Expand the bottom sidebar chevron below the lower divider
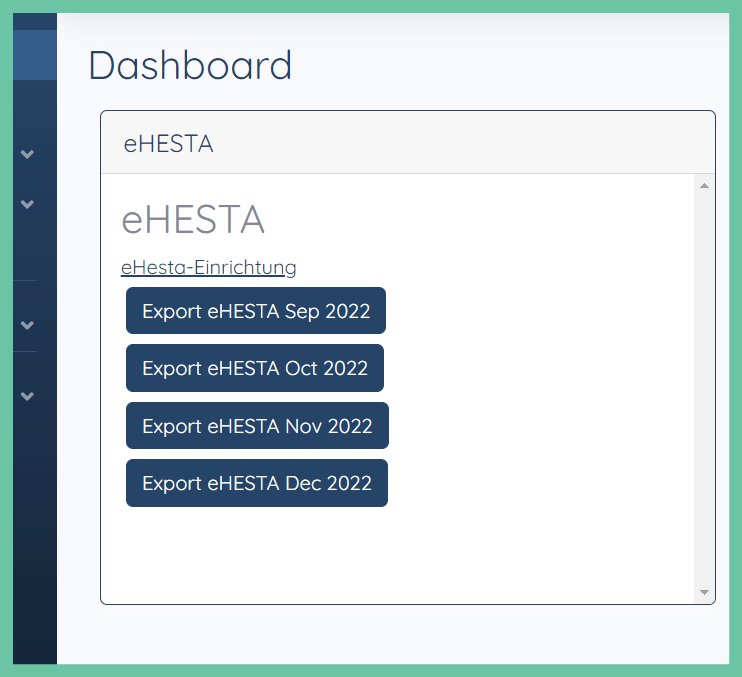Viewport: 742px width, 677px height. (27, 396)
